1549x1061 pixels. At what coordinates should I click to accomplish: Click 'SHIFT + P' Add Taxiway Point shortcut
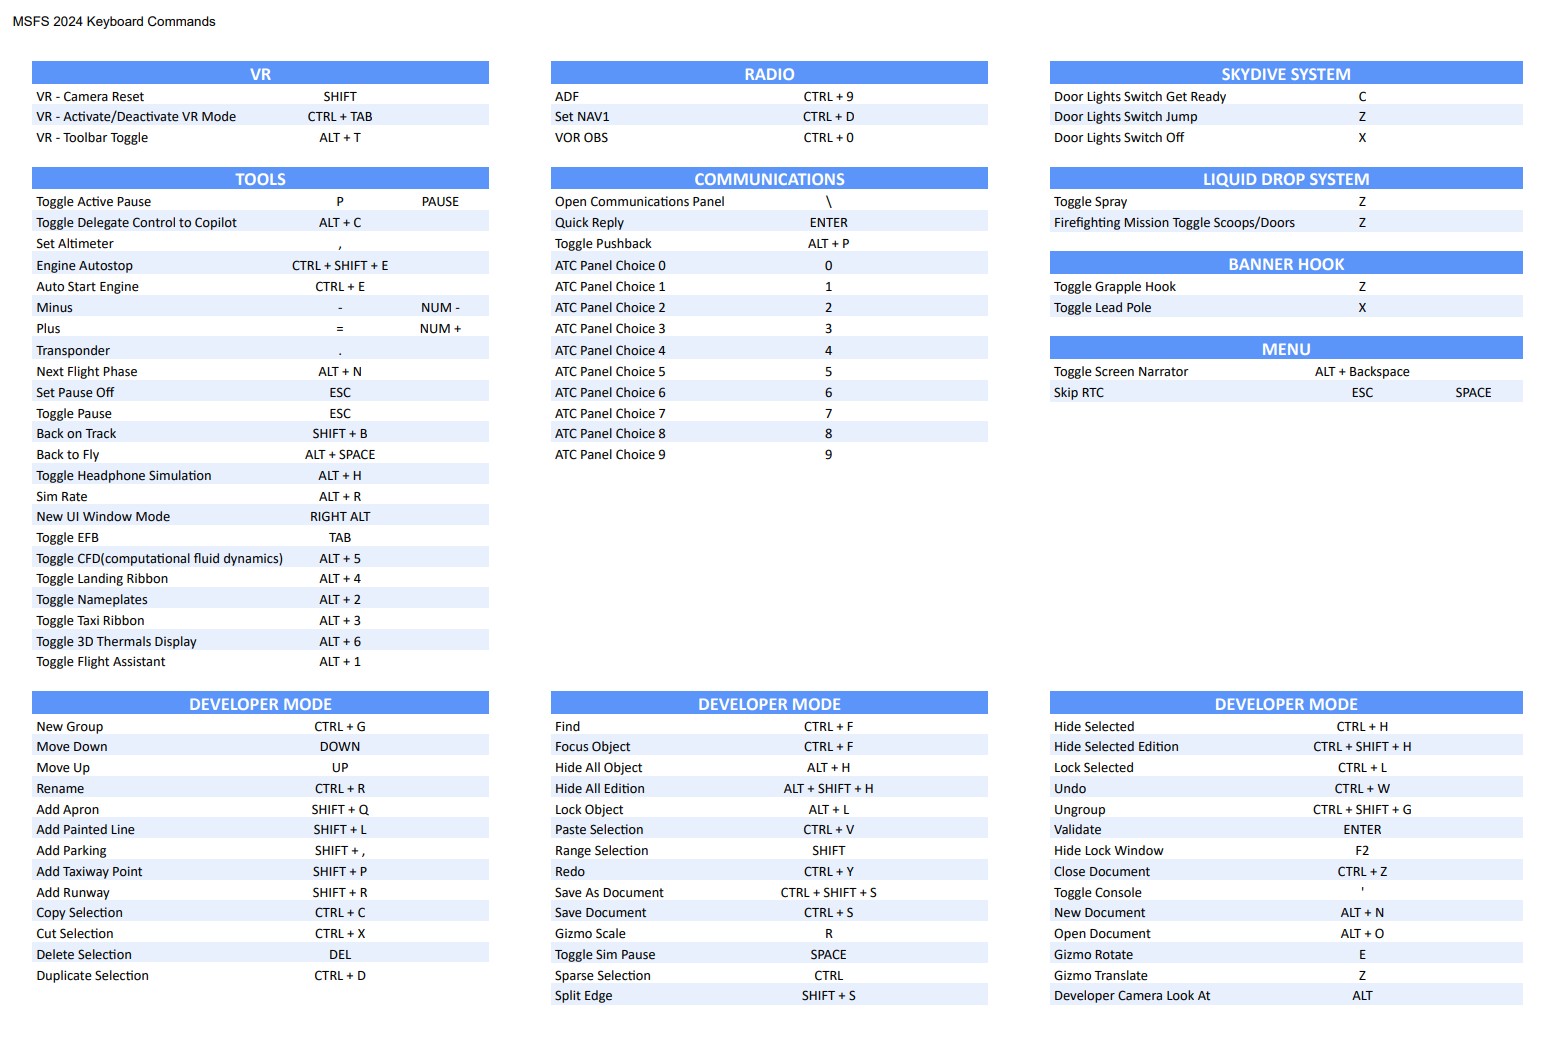pos(340,872)
